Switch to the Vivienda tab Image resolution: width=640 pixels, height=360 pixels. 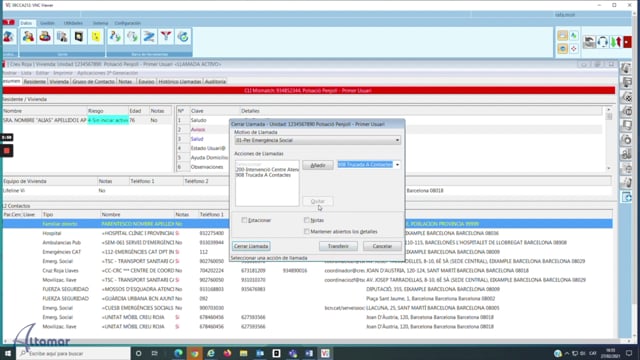point(59,82)
